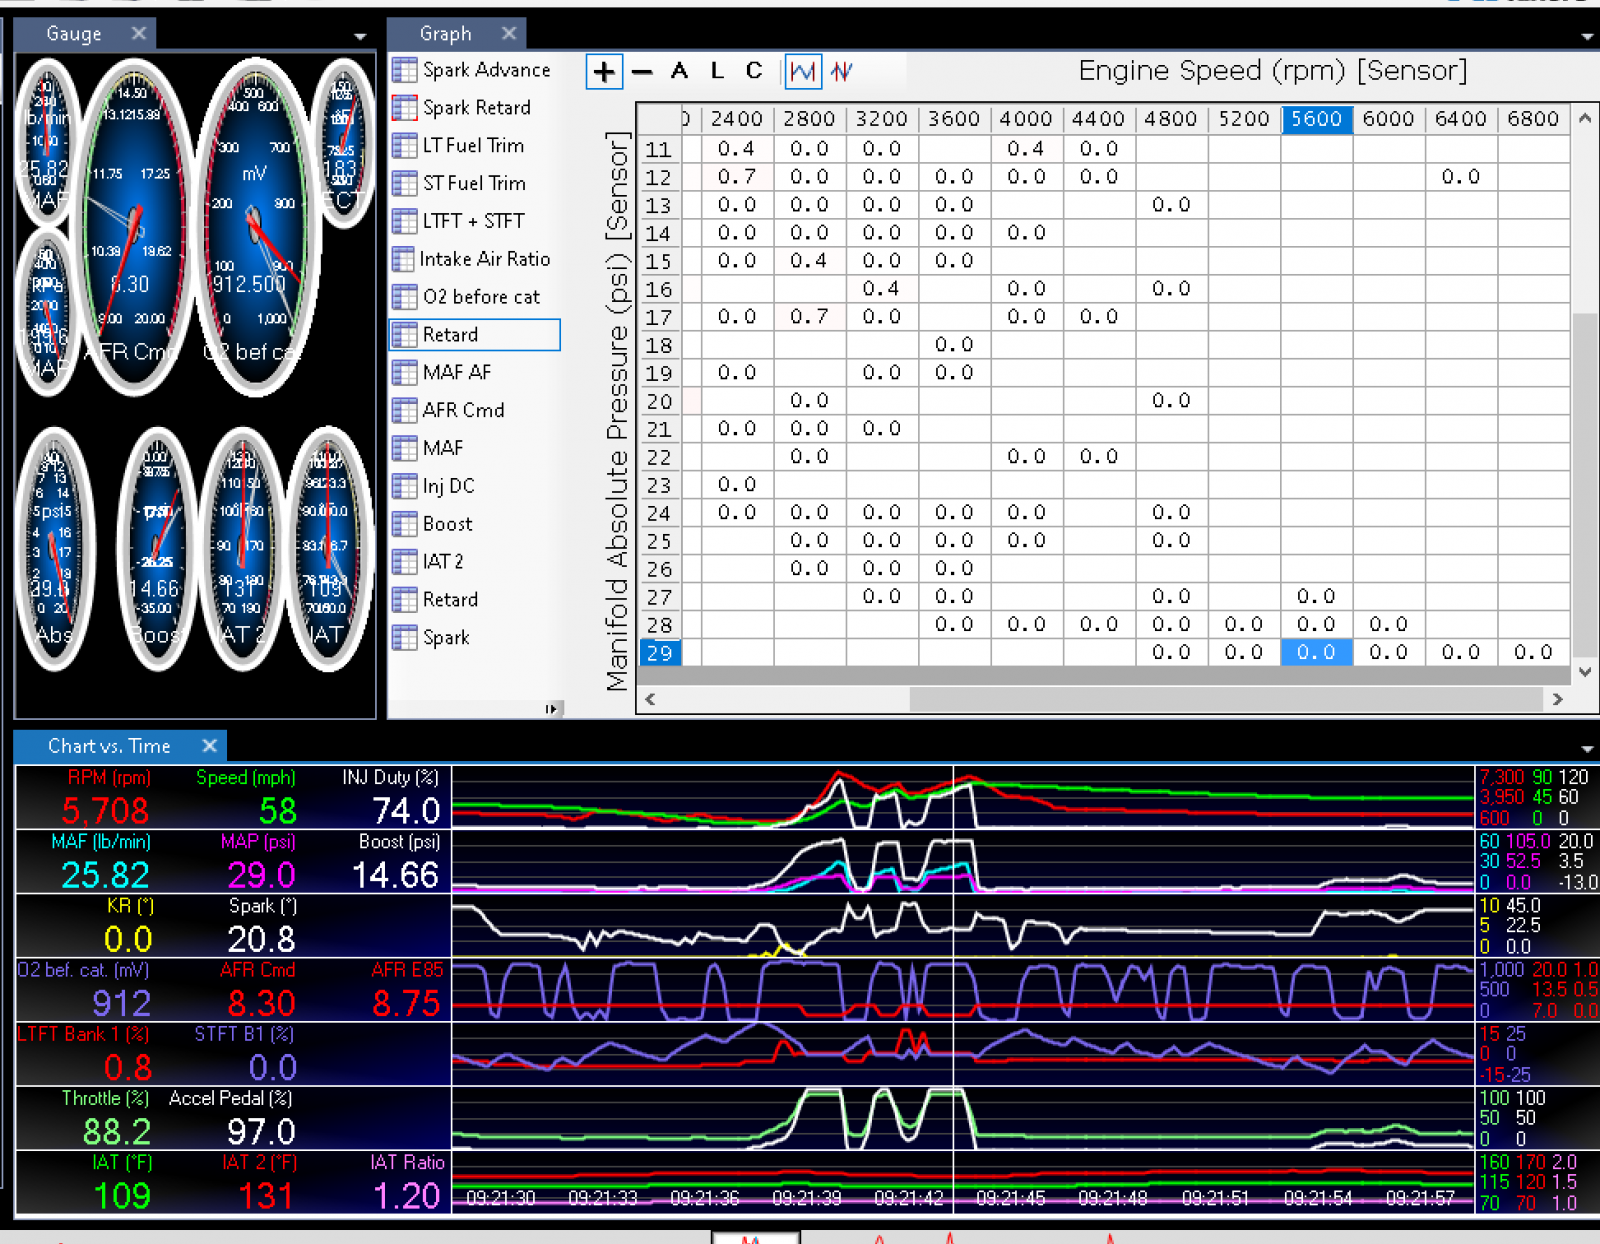
Task: Click the table scroll left arrow
Action: pyautogui.click(x=650, y=699)
